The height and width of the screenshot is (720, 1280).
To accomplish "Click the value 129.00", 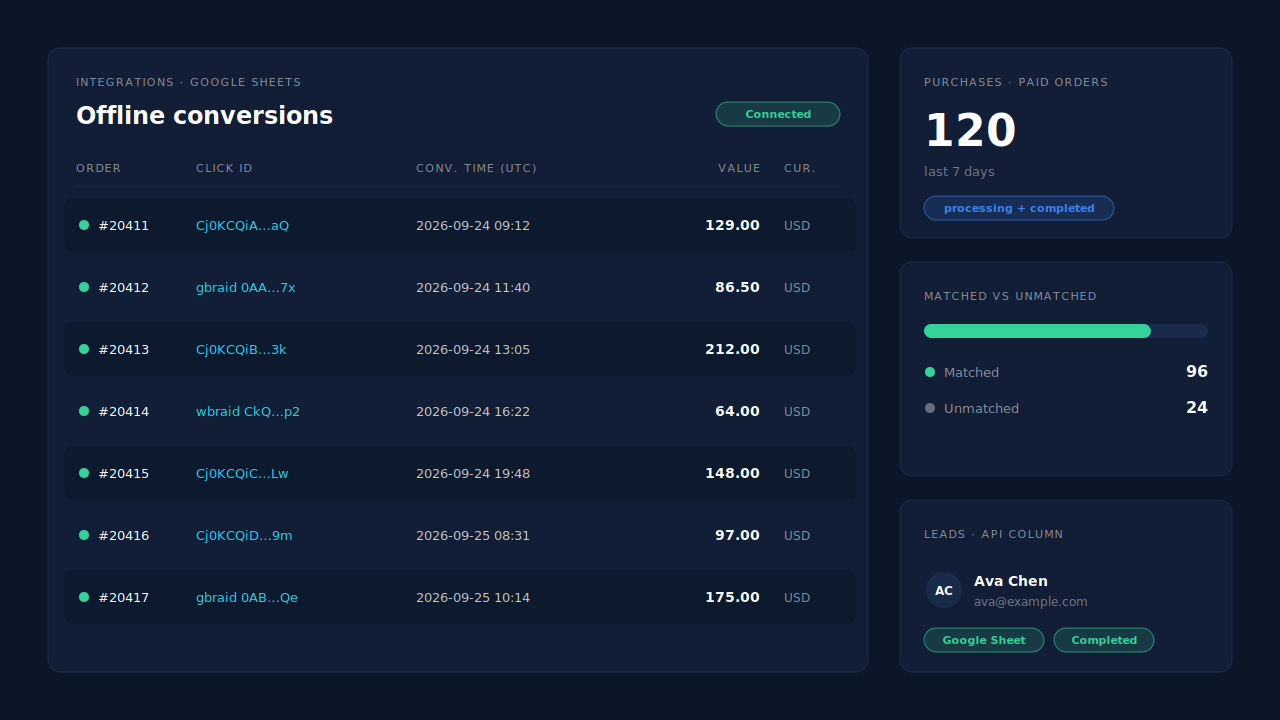I will tap(732, 225).
